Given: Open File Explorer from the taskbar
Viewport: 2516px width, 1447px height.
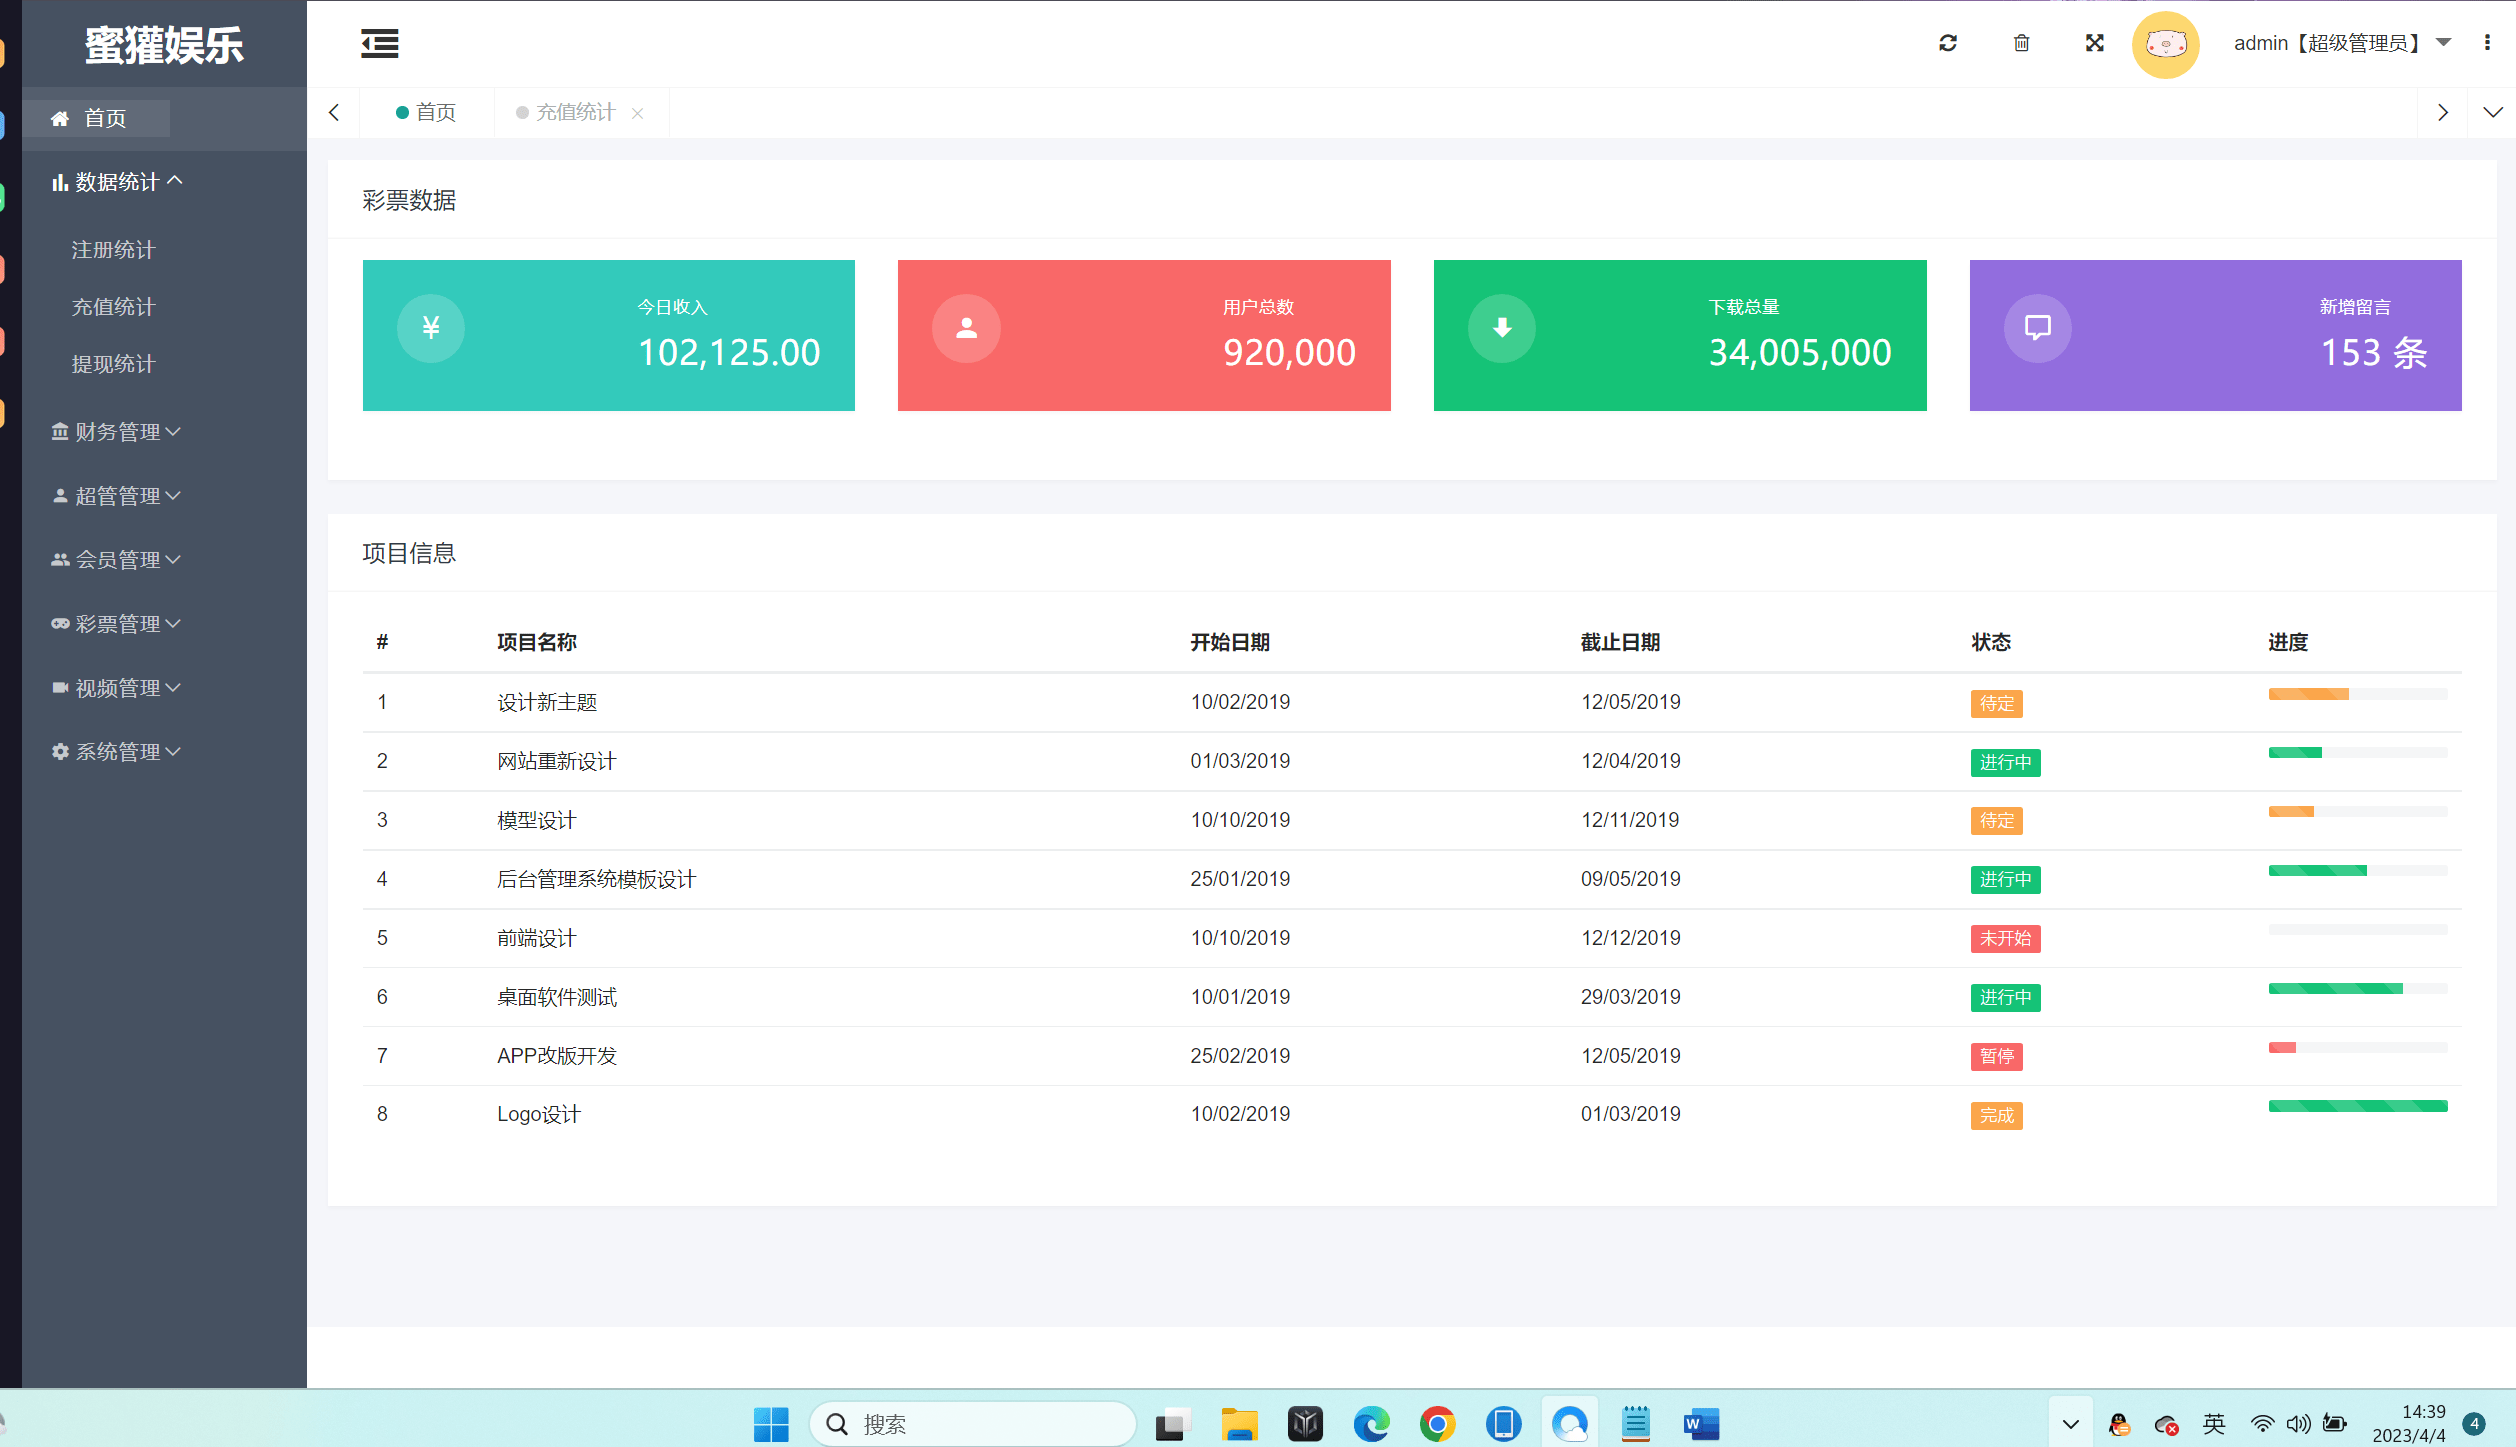Looking at the screenshot, I should 1239,1424.
